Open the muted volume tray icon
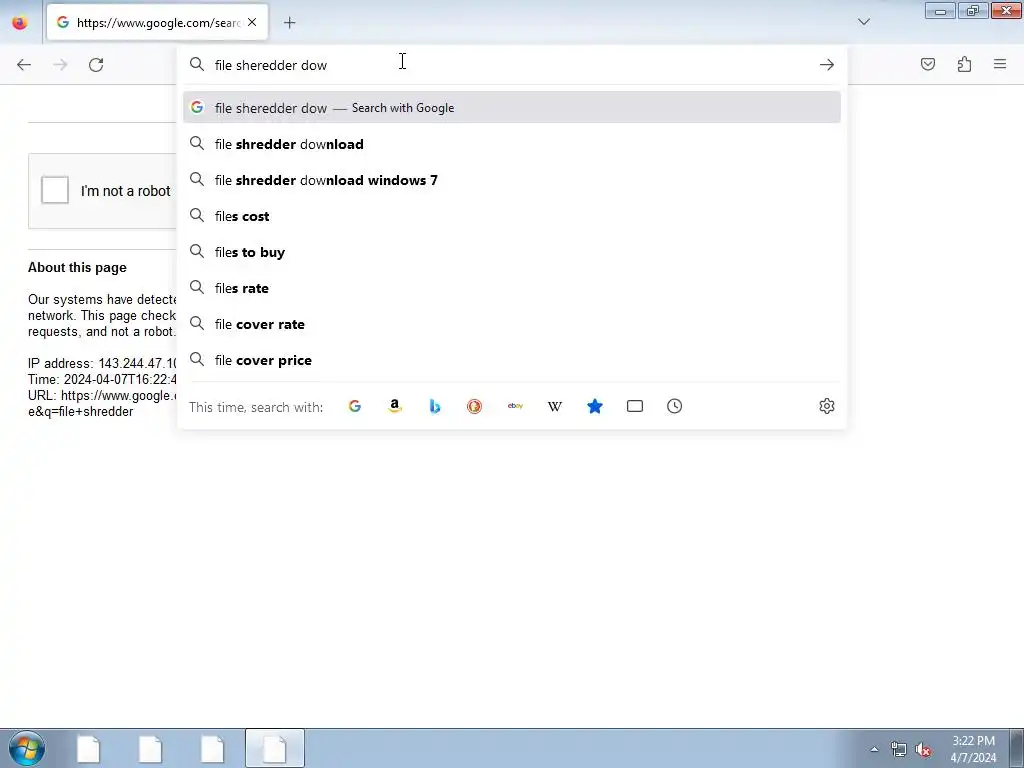Image resolution: width=1024 pixels, height=768 pixels. (923, 749)
